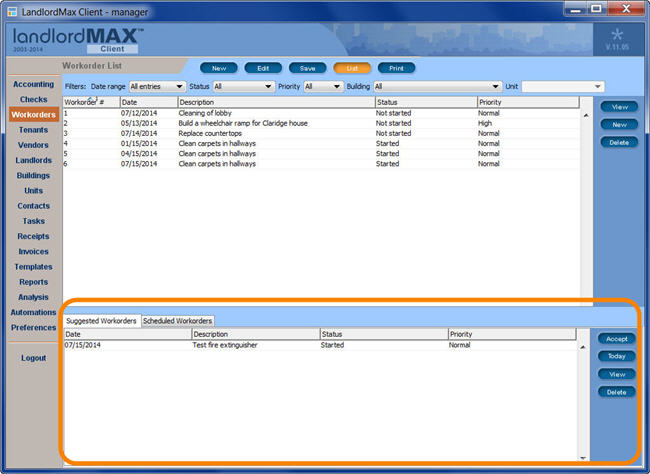Sort by Workorder # column header
This screenshot has height=474, width=650.
(x=91, y=102)
